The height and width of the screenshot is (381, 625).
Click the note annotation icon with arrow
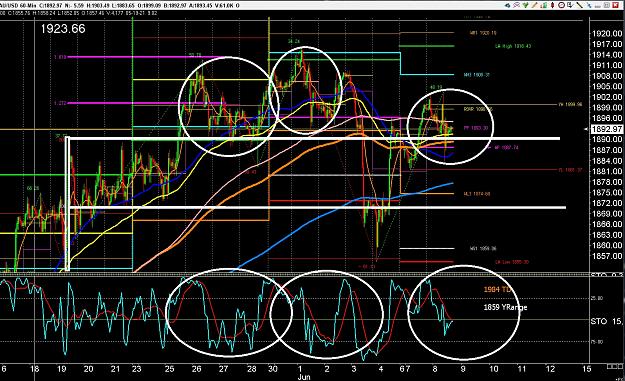tap(570, 5)
